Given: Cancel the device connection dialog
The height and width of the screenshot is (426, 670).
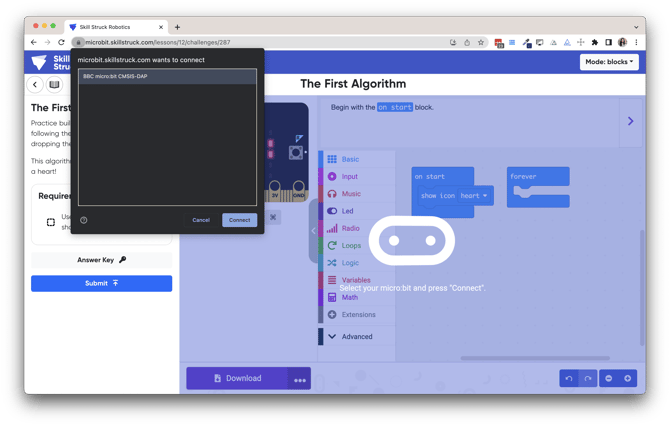Looking at the screenshot, I should point(201,220).
